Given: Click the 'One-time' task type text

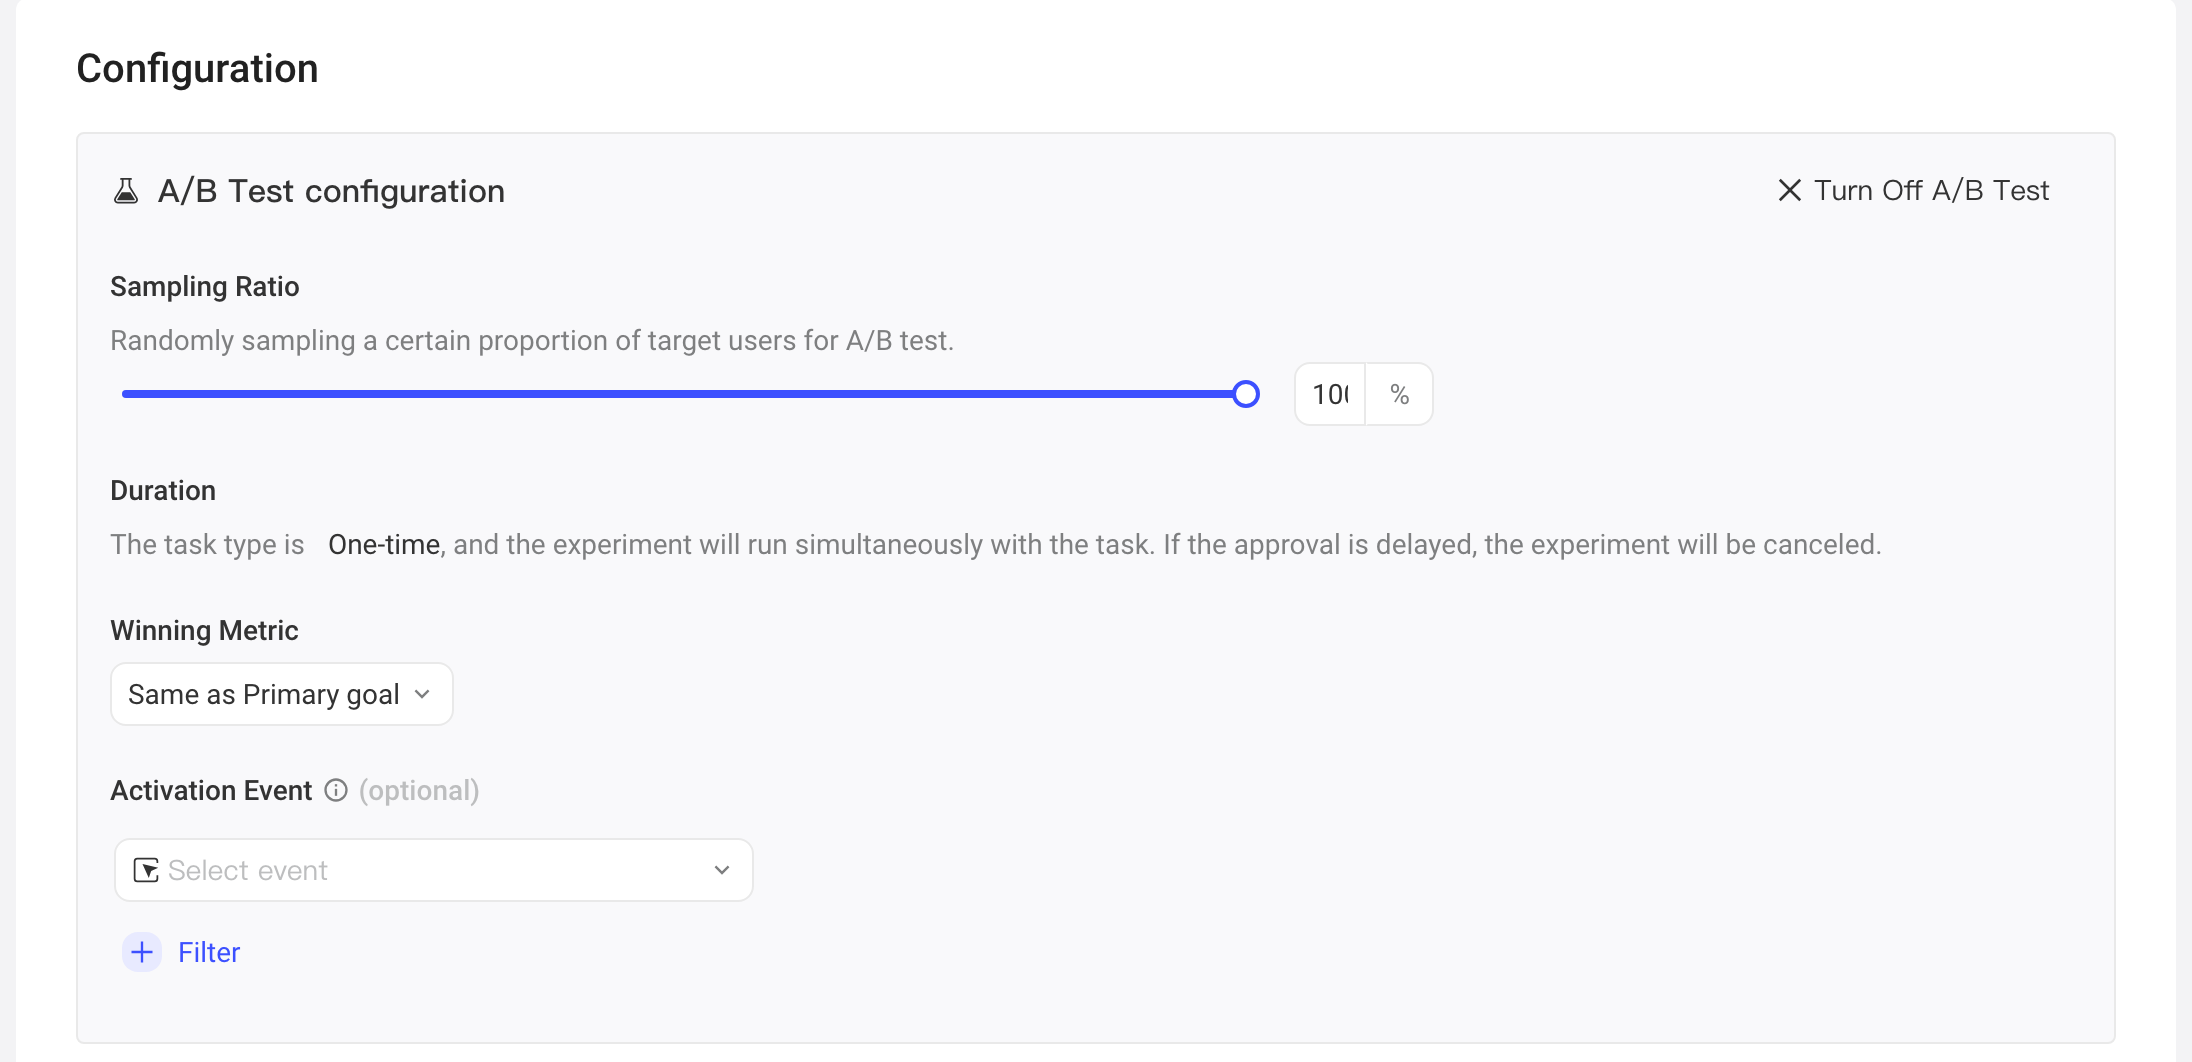Looking at the screenshot, I should tap(384, 544).
